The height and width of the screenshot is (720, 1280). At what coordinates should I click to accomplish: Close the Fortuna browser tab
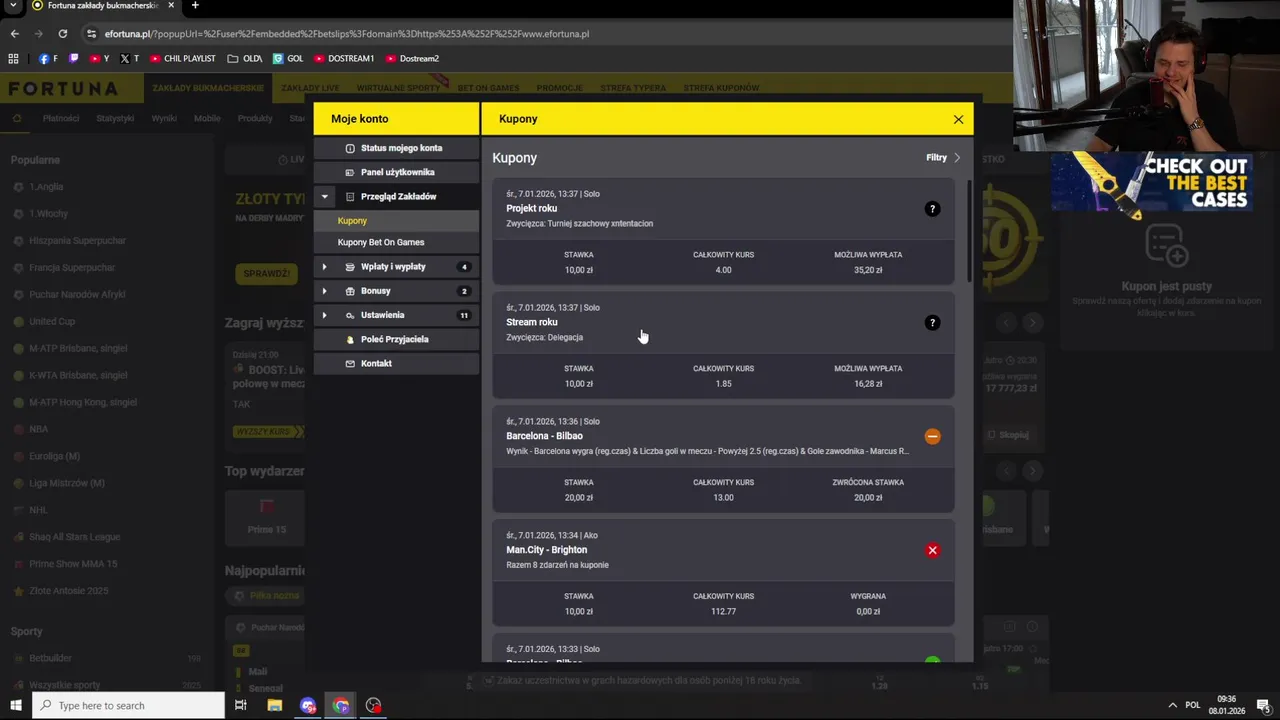pyautogui.click(x=171, y=6)
